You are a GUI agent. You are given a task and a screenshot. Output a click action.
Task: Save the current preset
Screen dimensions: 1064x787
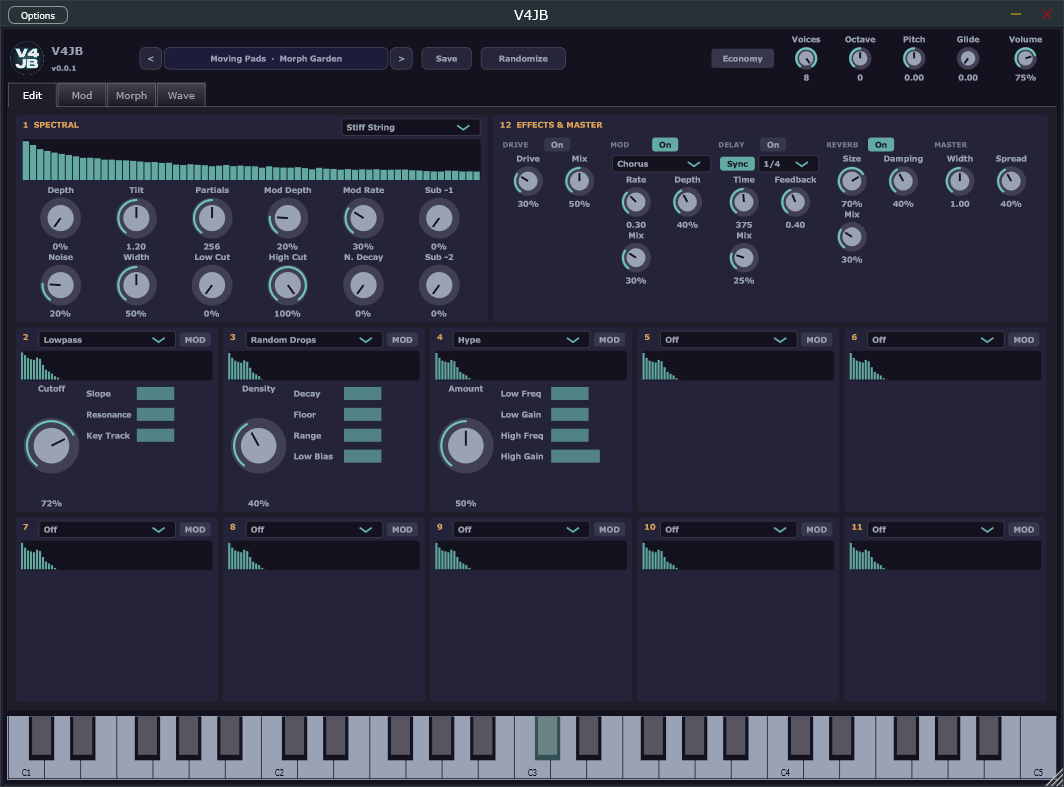446,58
